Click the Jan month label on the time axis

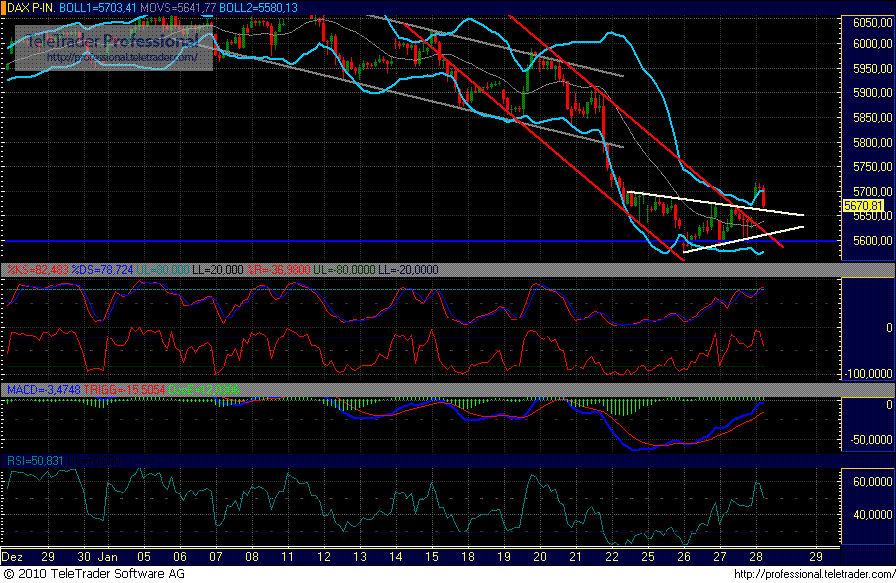pyautogui.click(x=107, y=557)
